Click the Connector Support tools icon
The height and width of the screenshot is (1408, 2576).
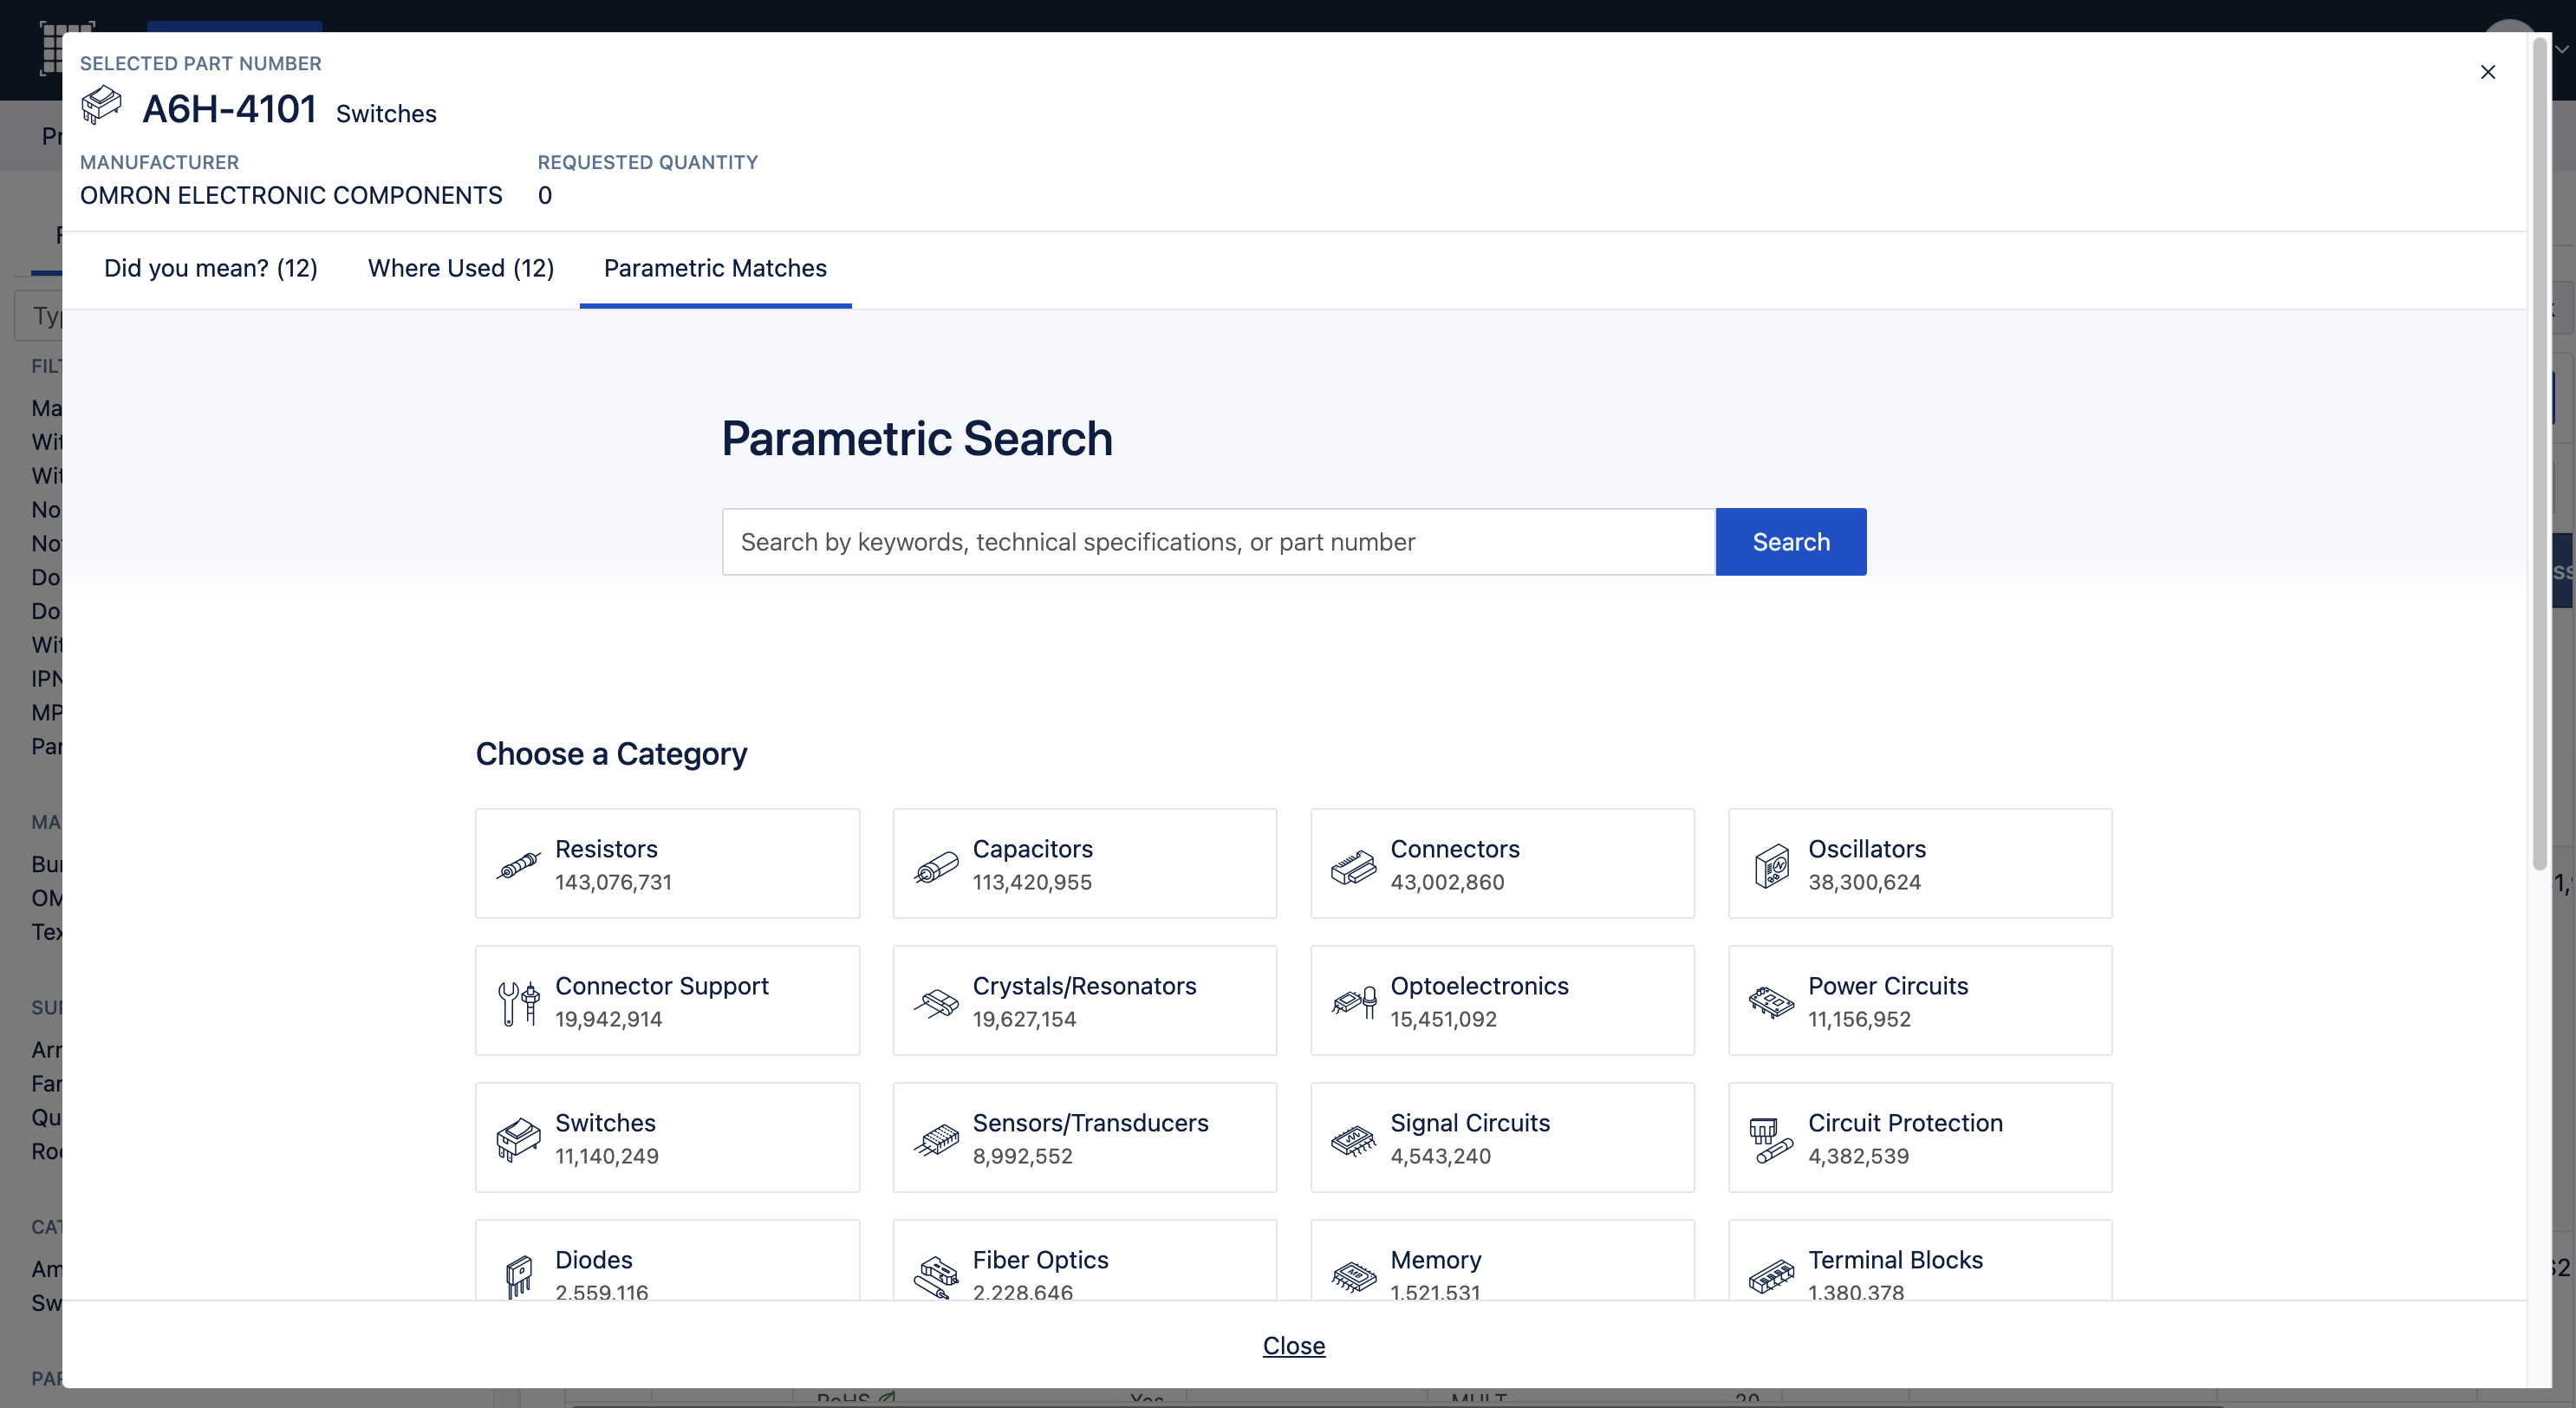(x=518, y=1002)
